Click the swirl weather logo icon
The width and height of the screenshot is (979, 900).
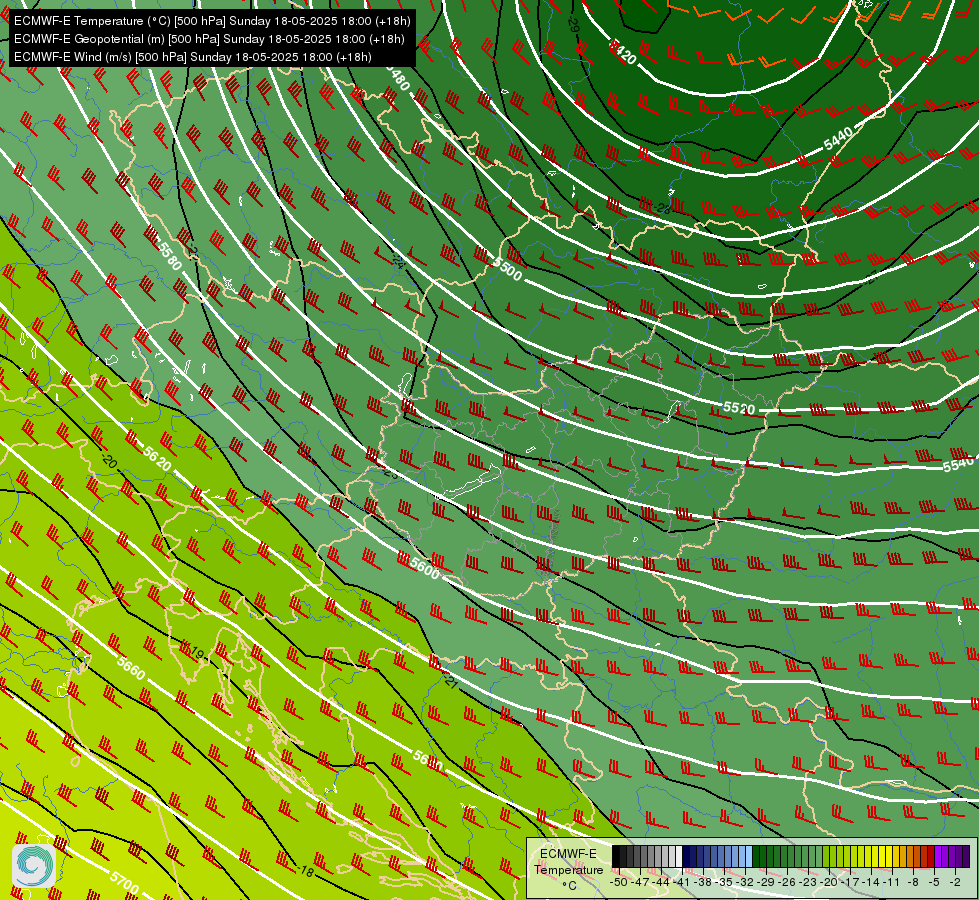tap(34, 865)
